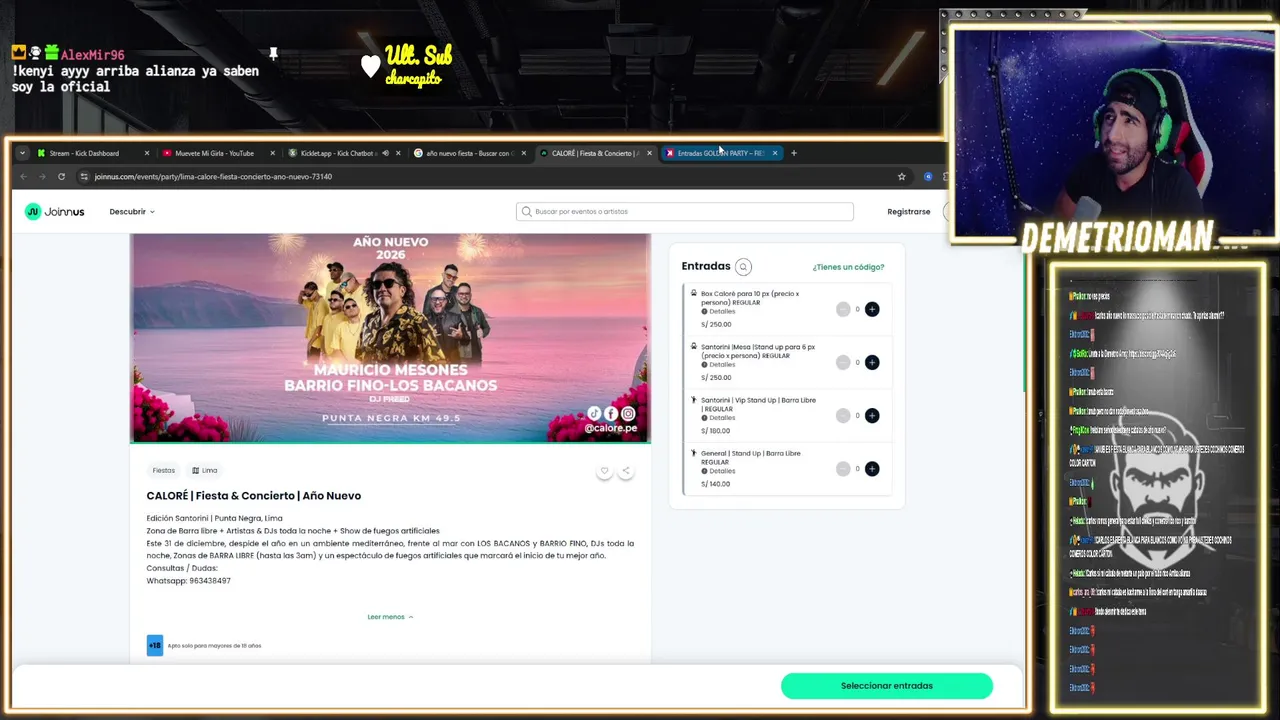Decrease Santorini Mesa Stand up ticket quantity

(x=842, y=362)
